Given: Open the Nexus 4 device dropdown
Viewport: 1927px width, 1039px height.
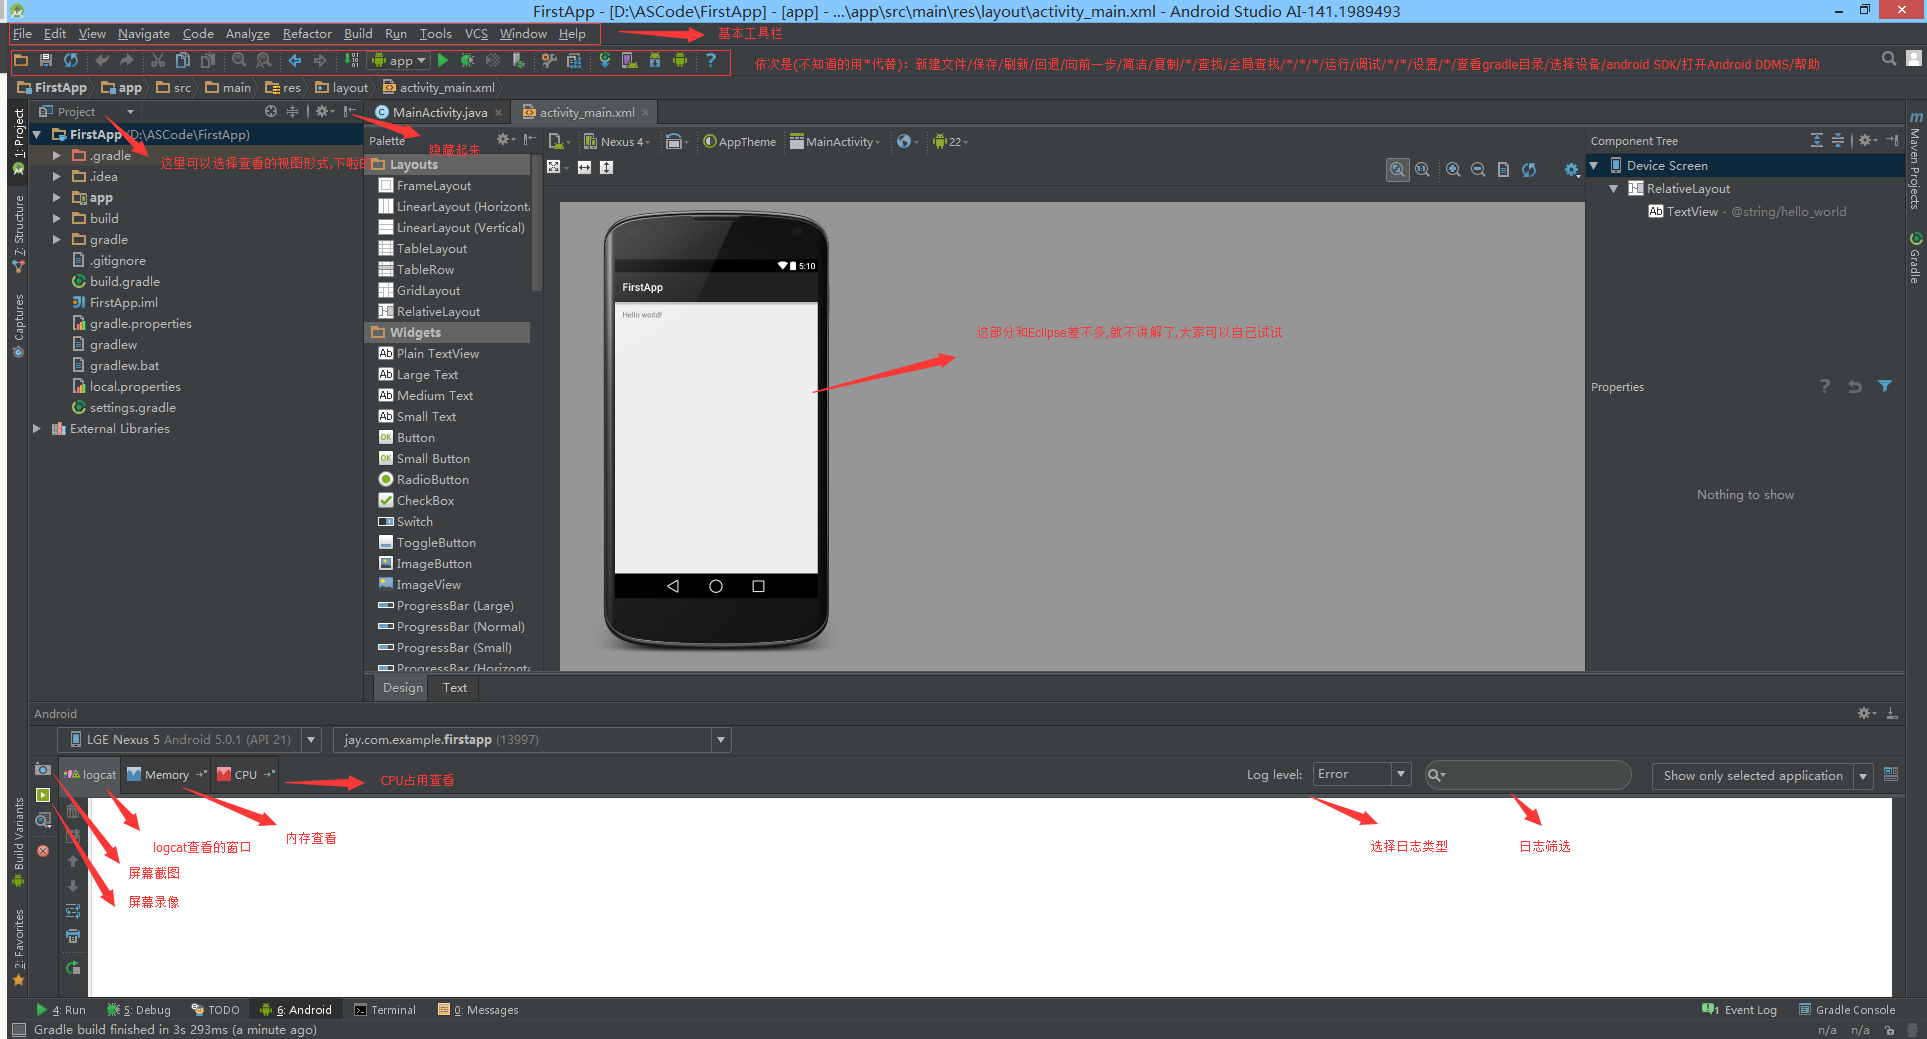Looking at the screenshot, I should pos(617,141).
